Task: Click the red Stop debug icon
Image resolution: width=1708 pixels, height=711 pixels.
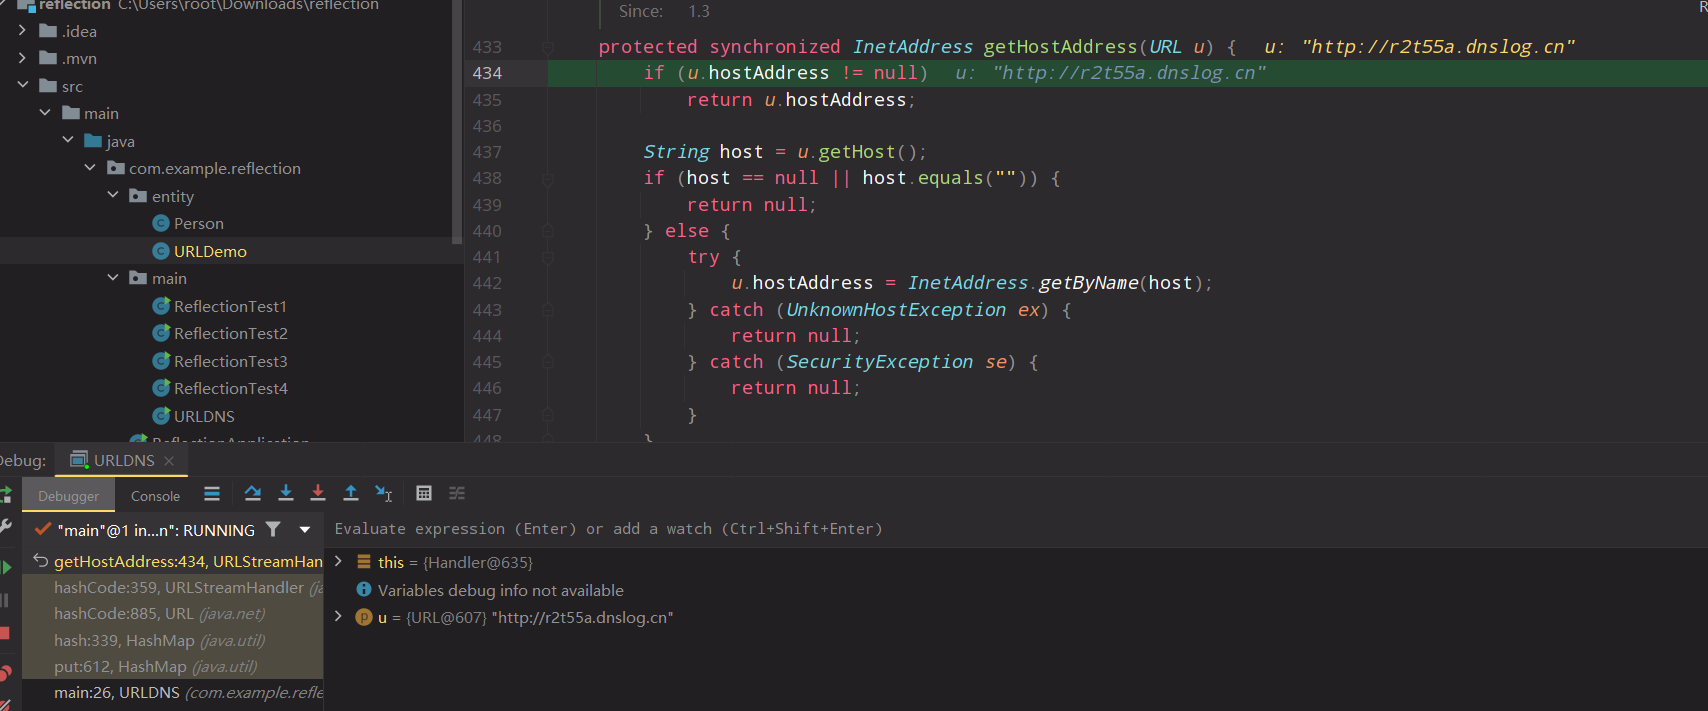Action: (5, 633)
